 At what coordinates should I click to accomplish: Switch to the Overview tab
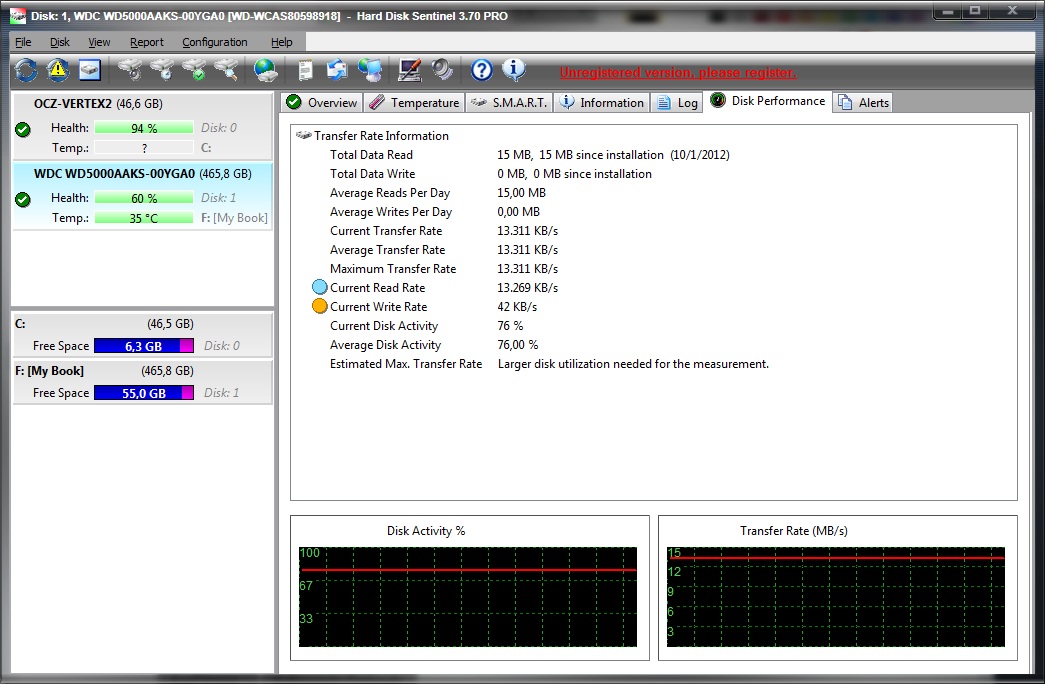pos(322,103)
